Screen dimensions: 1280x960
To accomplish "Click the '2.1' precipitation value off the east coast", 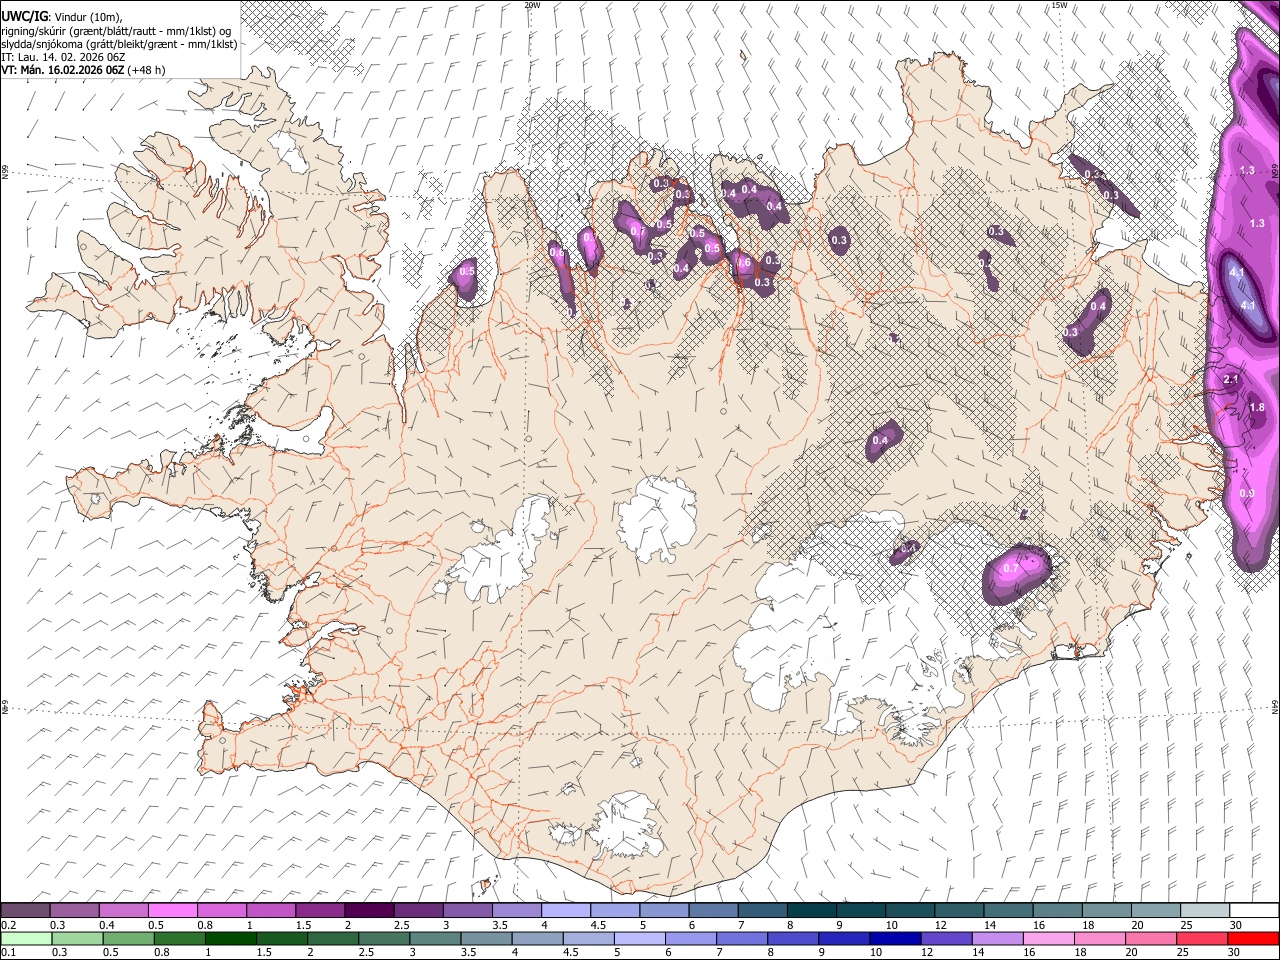I will (x=1232, y=380).
